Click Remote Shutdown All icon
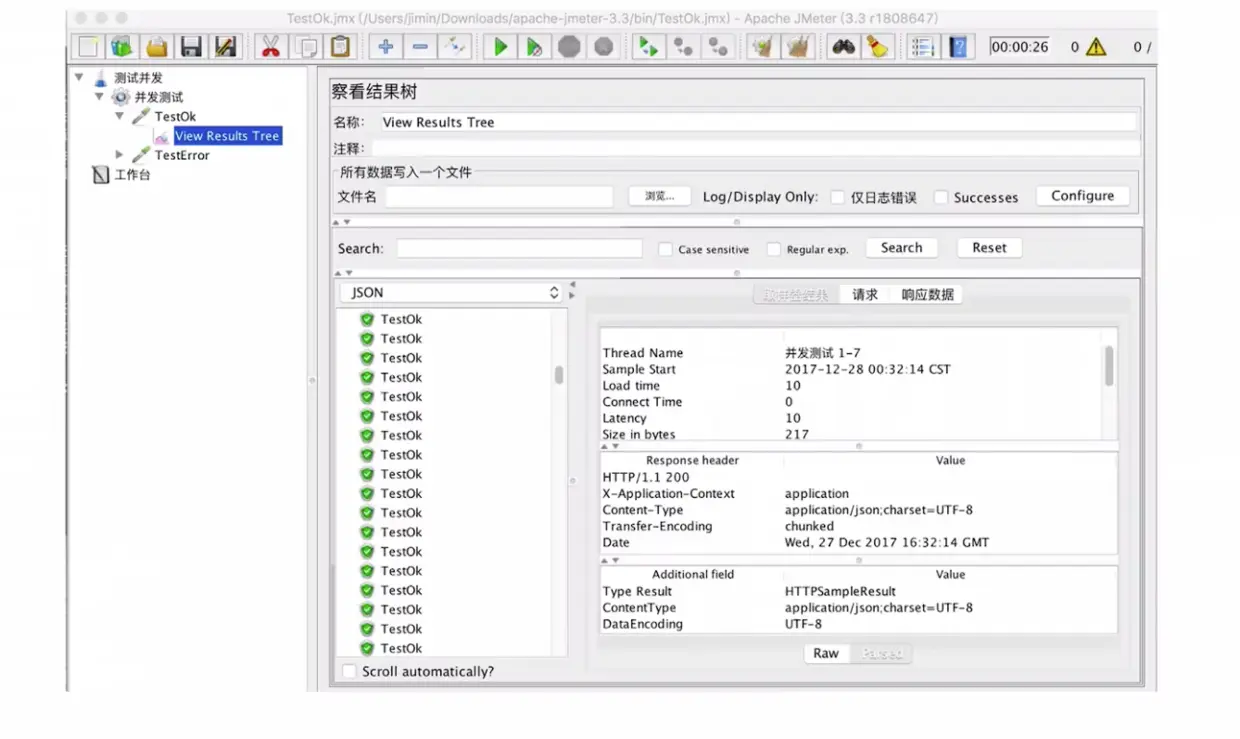The width and height of the screenshot is (1240, 739). 717,47
